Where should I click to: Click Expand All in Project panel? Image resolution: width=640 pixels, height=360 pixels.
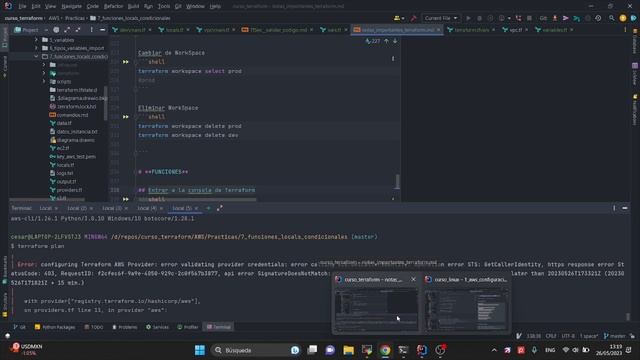click(x=67, y=30)
